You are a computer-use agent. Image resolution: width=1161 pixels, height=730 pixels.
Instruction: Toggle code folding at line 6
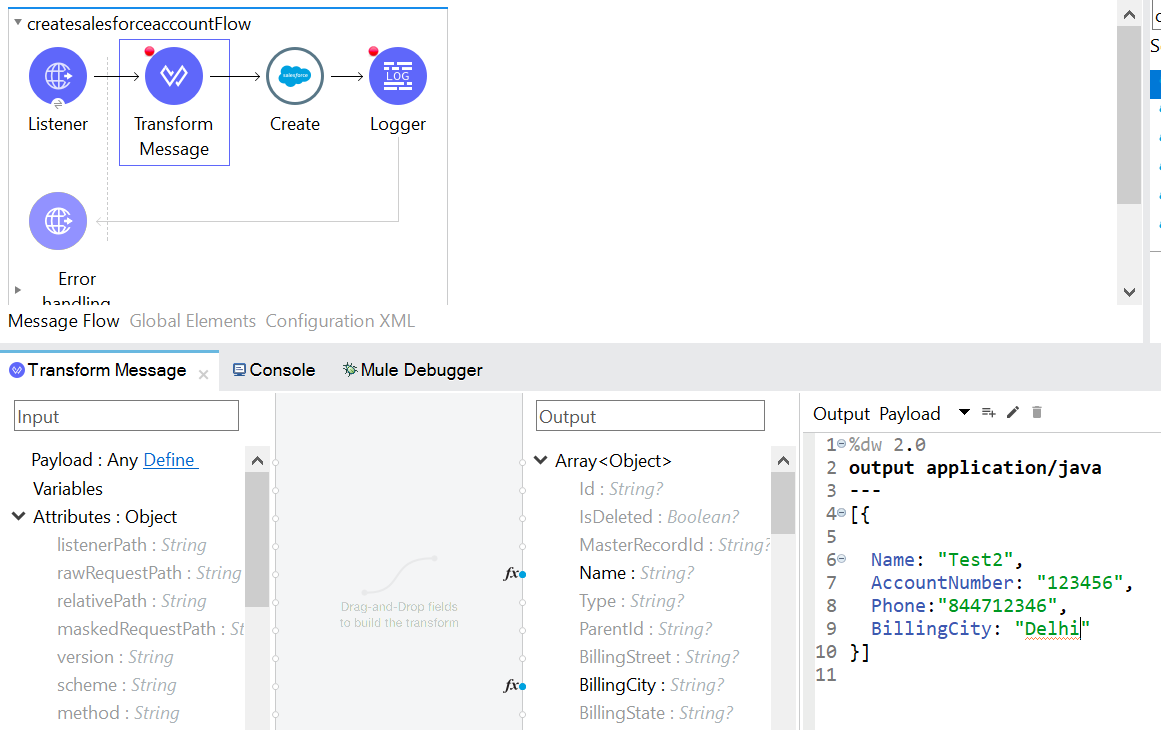click(841, 559)
